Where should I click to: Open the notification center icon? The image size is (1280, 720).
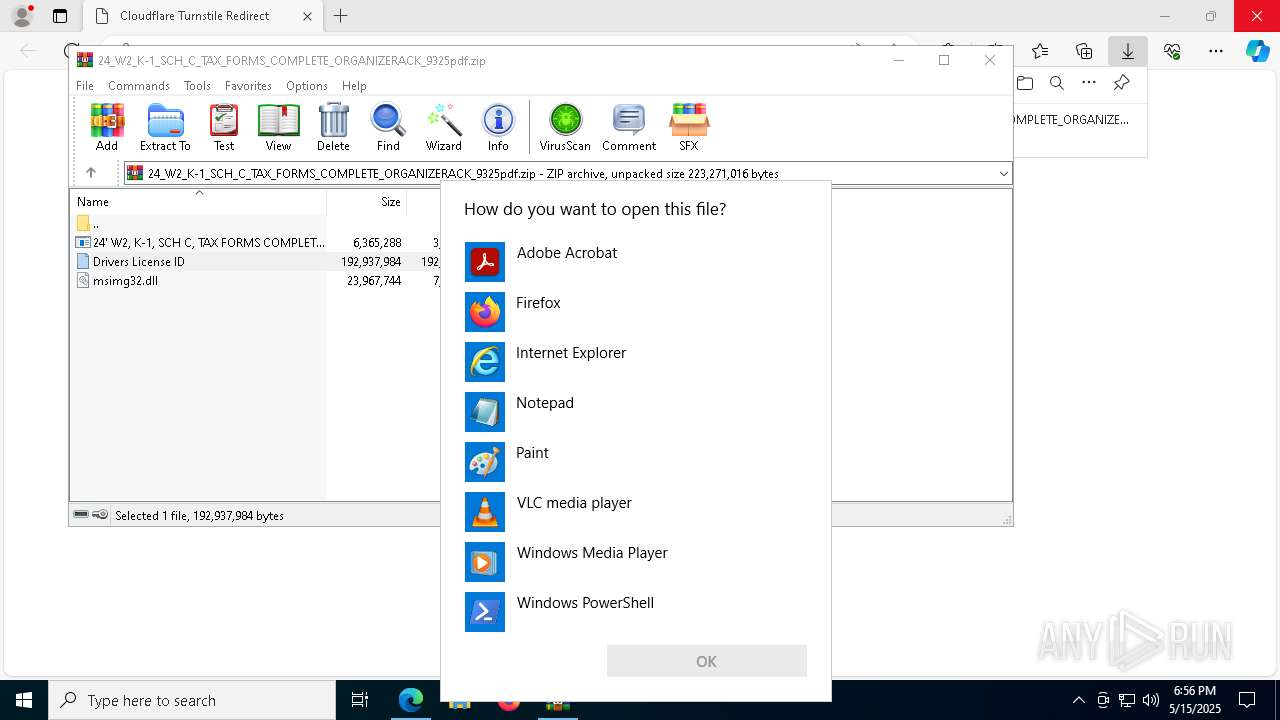(x=1247, y=700)
